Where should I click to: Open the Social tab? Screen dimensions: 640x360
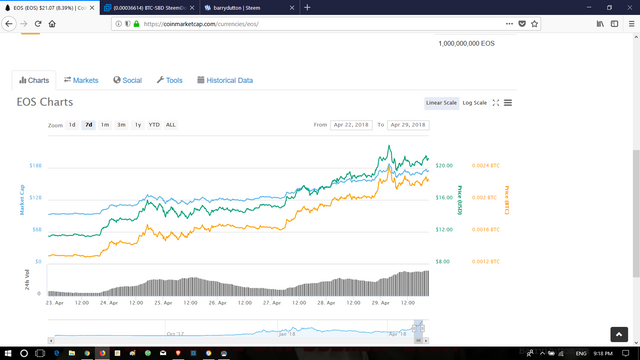point(127,80)
